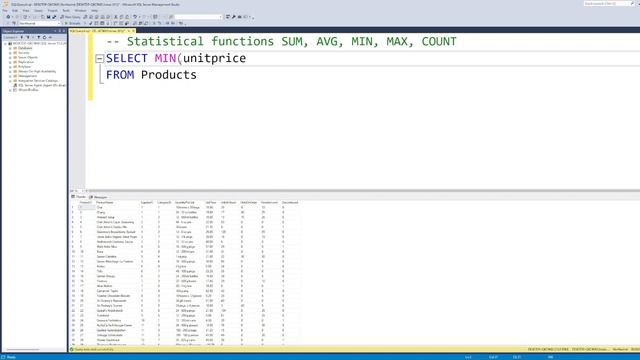
Task: Click the Save All icon in toolbar
Action: point(54,17)
